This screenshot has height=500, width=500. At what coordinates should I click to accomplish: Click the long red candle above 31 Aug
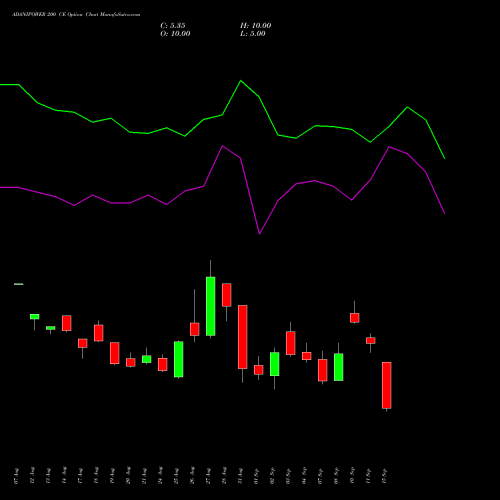242,337
